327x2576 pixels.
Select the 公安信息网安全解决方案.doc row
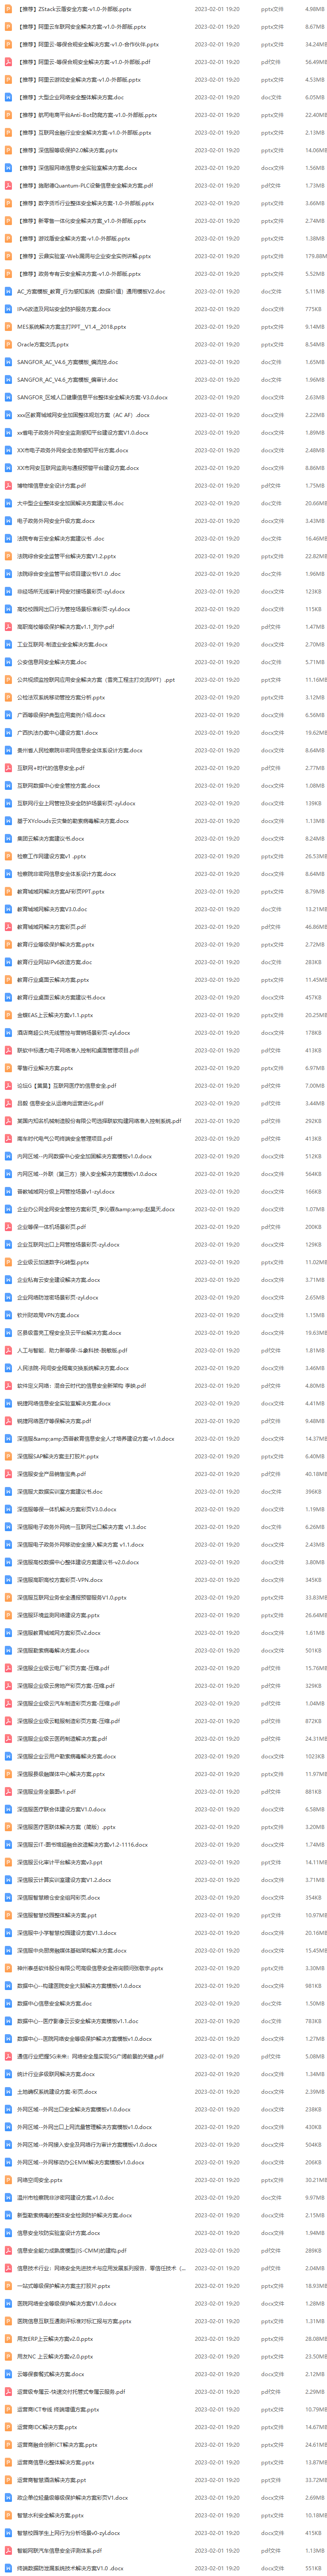[163, 662]
